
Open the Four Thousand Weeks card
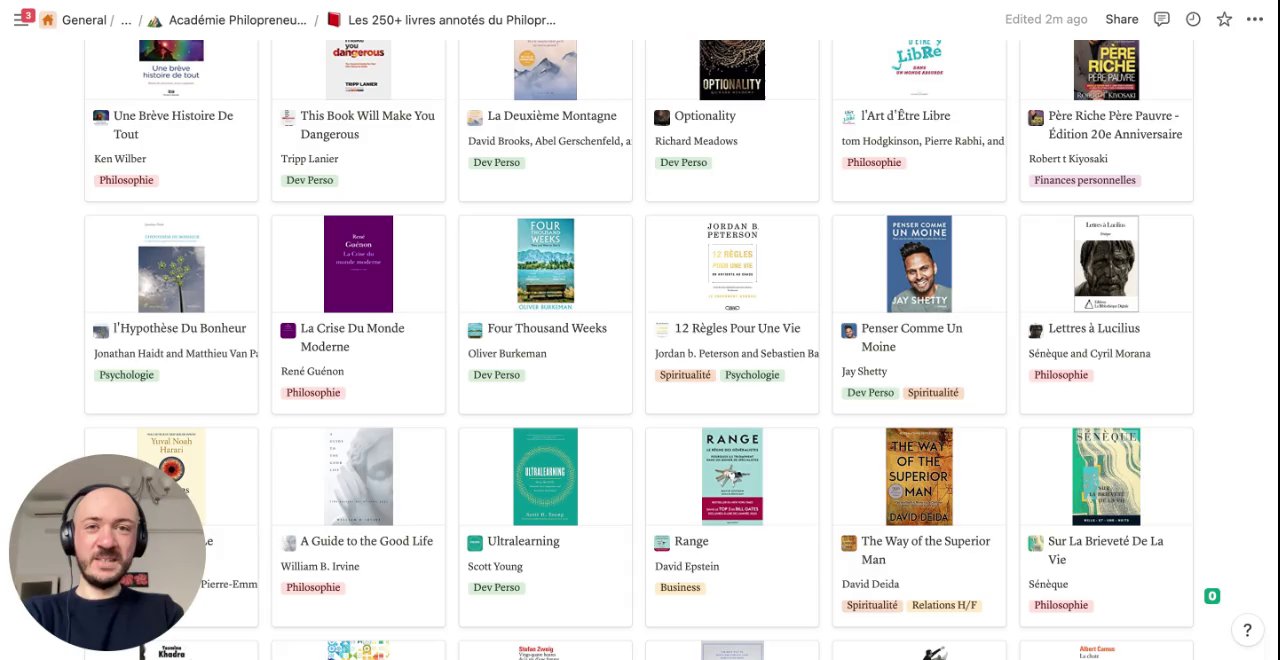click(x=546, y=314)
